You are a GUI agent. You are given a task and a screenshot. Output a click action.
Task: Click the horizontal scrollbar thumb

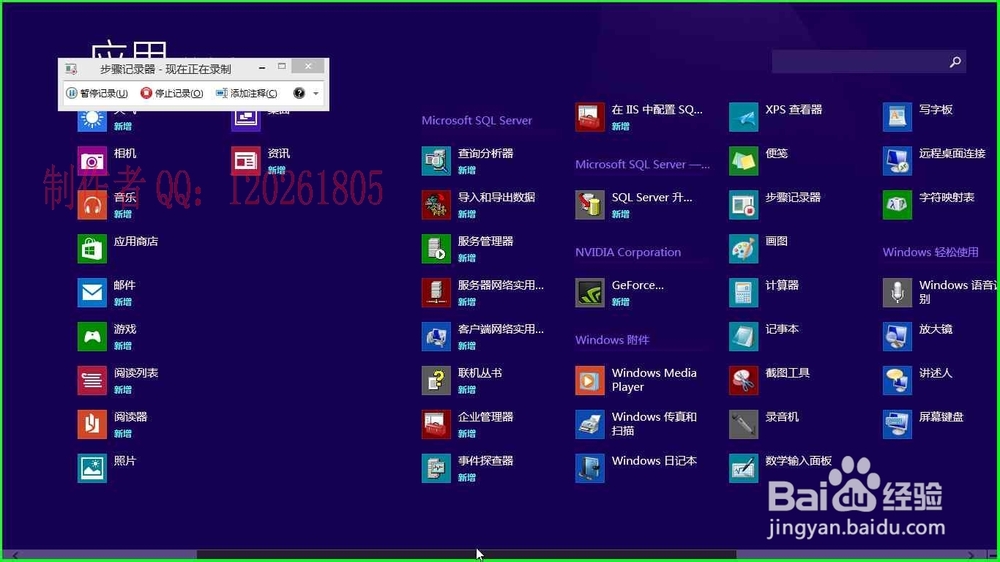pos(466,555)
